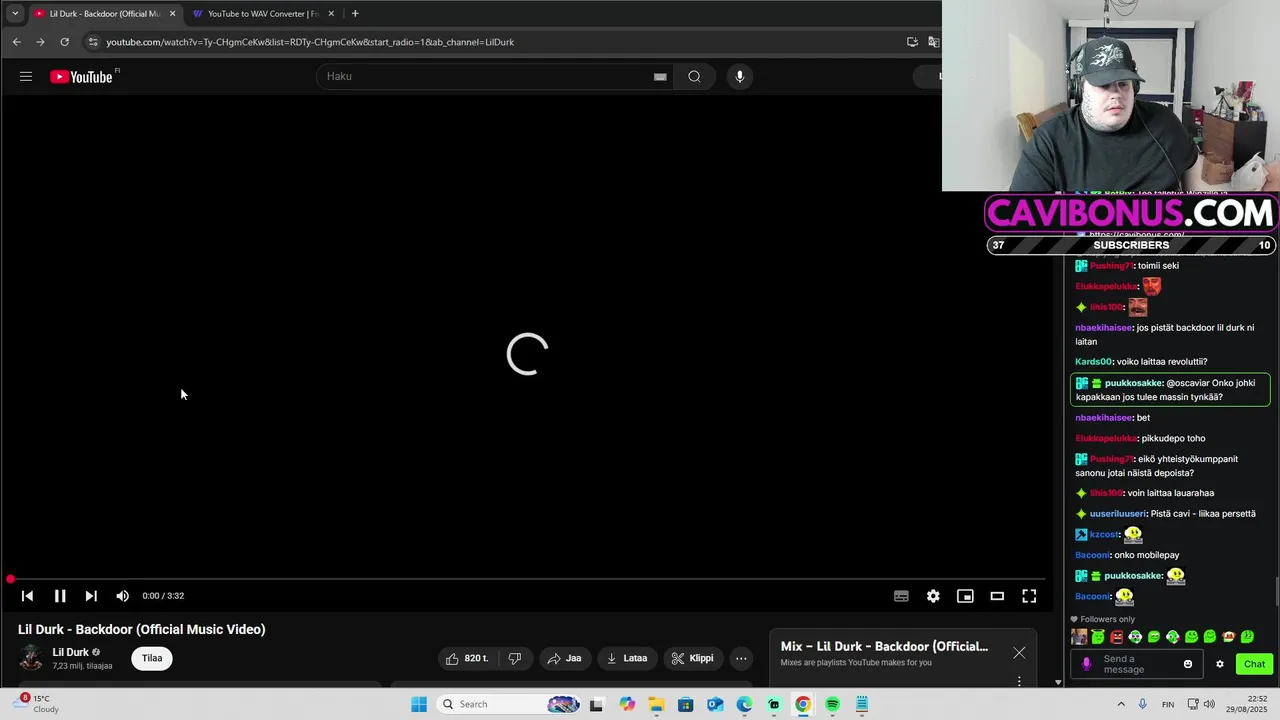Open Spotify from the taskbar
The width and height of the screenshot is (1280, 720).
832,704
